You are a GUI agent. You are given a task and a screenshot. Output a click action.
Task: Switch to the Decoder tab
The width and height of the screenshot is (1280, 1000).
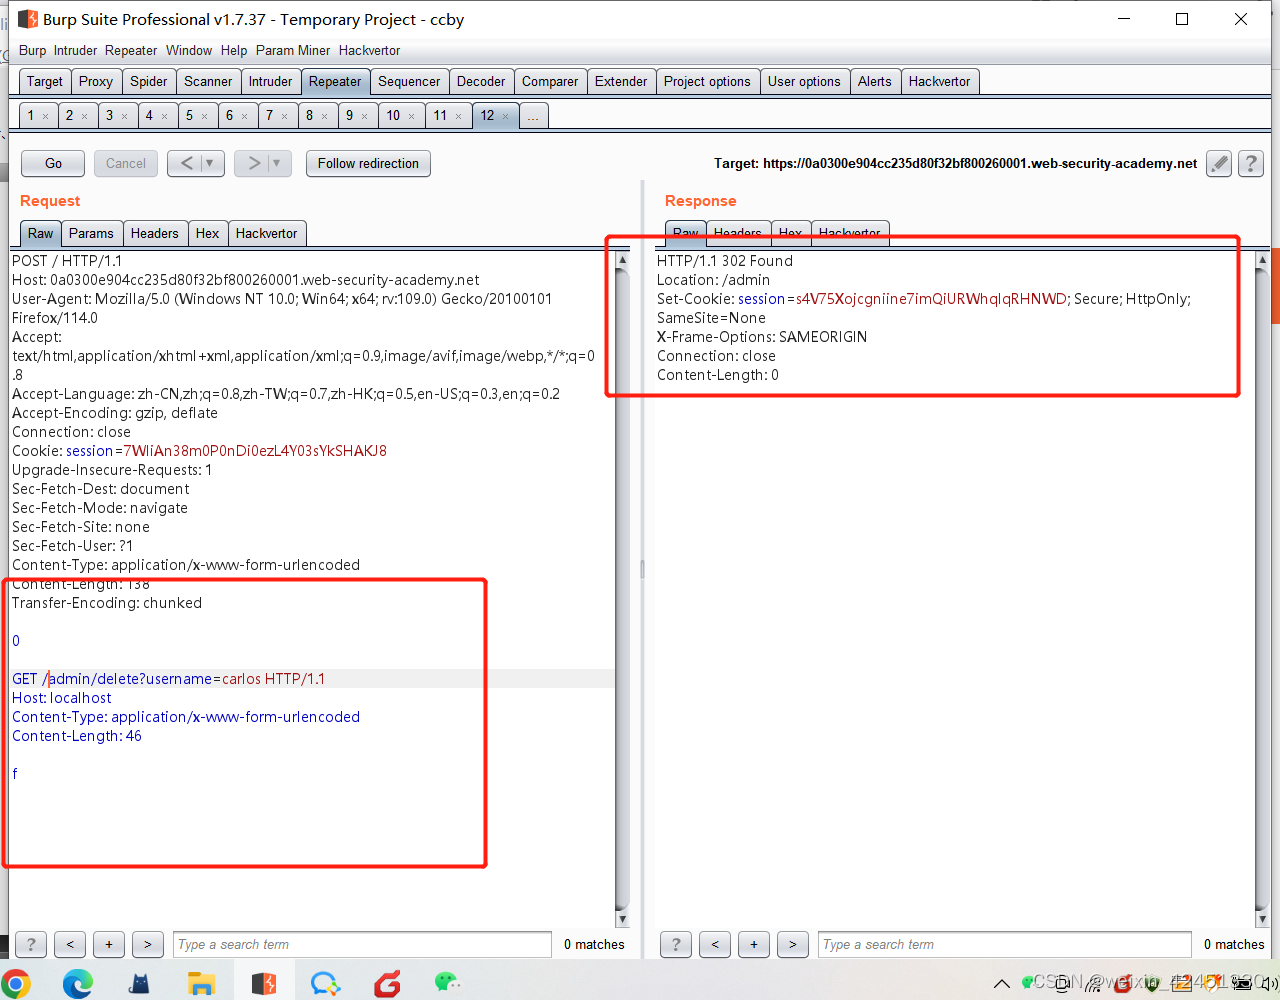point(481,82)
